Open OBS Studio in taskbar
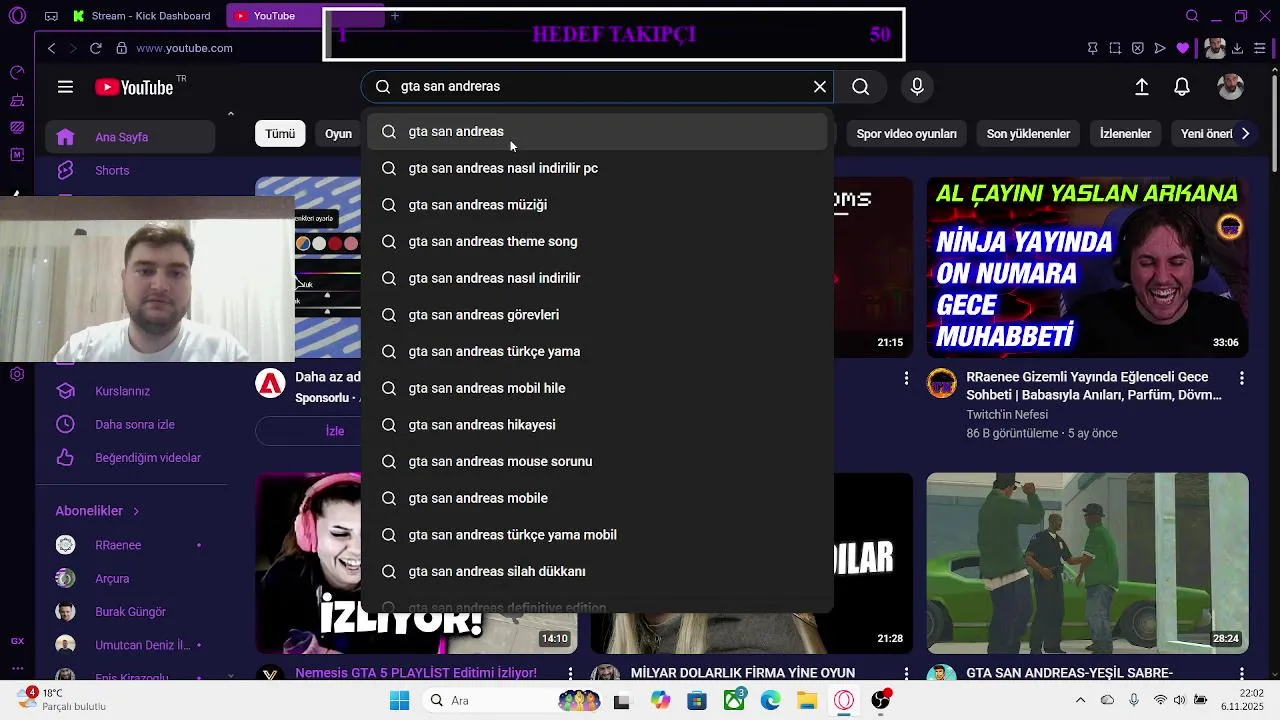 [880, 700]
